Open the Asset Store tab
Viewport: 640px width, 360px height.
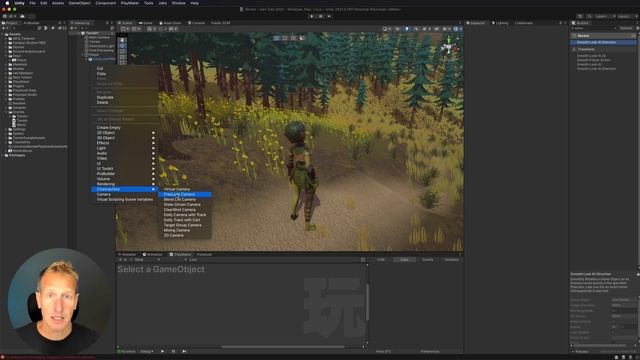171,23
